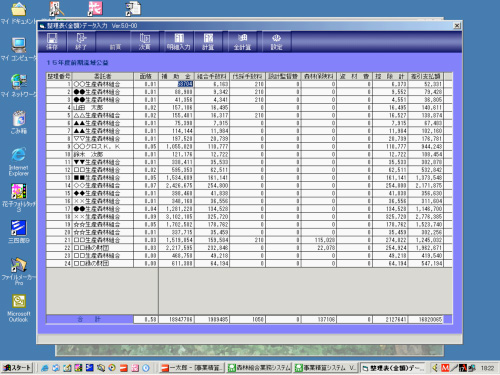Click 22,078 森林保険料 cell in row 22
The width and height of the screenshot is (500, 375).
coord(319,248)
